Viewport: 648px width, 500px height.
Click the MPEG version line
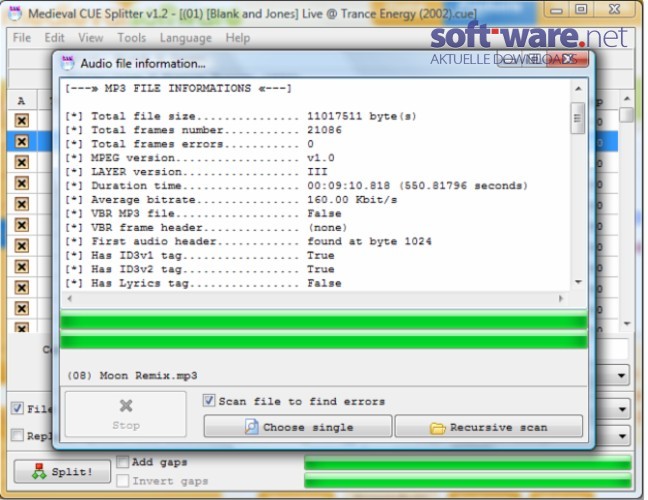coord(200,158)
